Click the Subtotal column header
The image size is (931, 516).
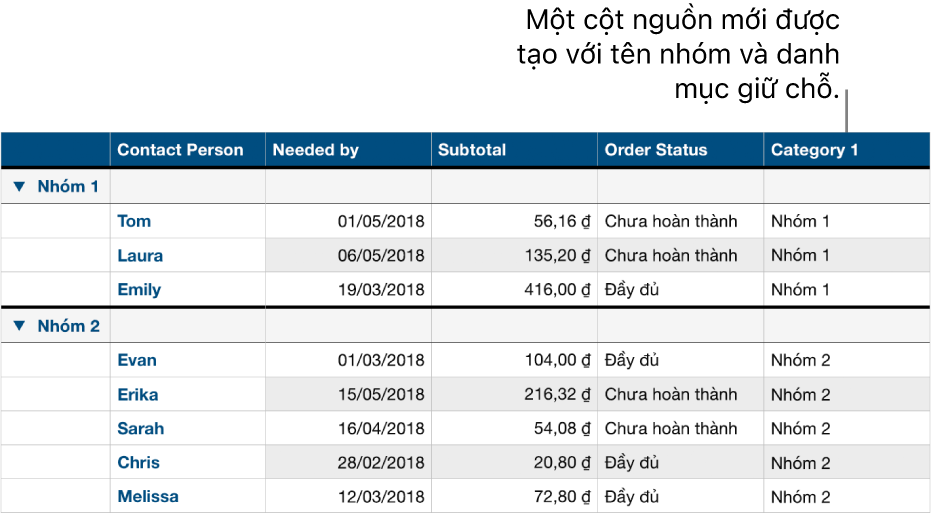471,150
